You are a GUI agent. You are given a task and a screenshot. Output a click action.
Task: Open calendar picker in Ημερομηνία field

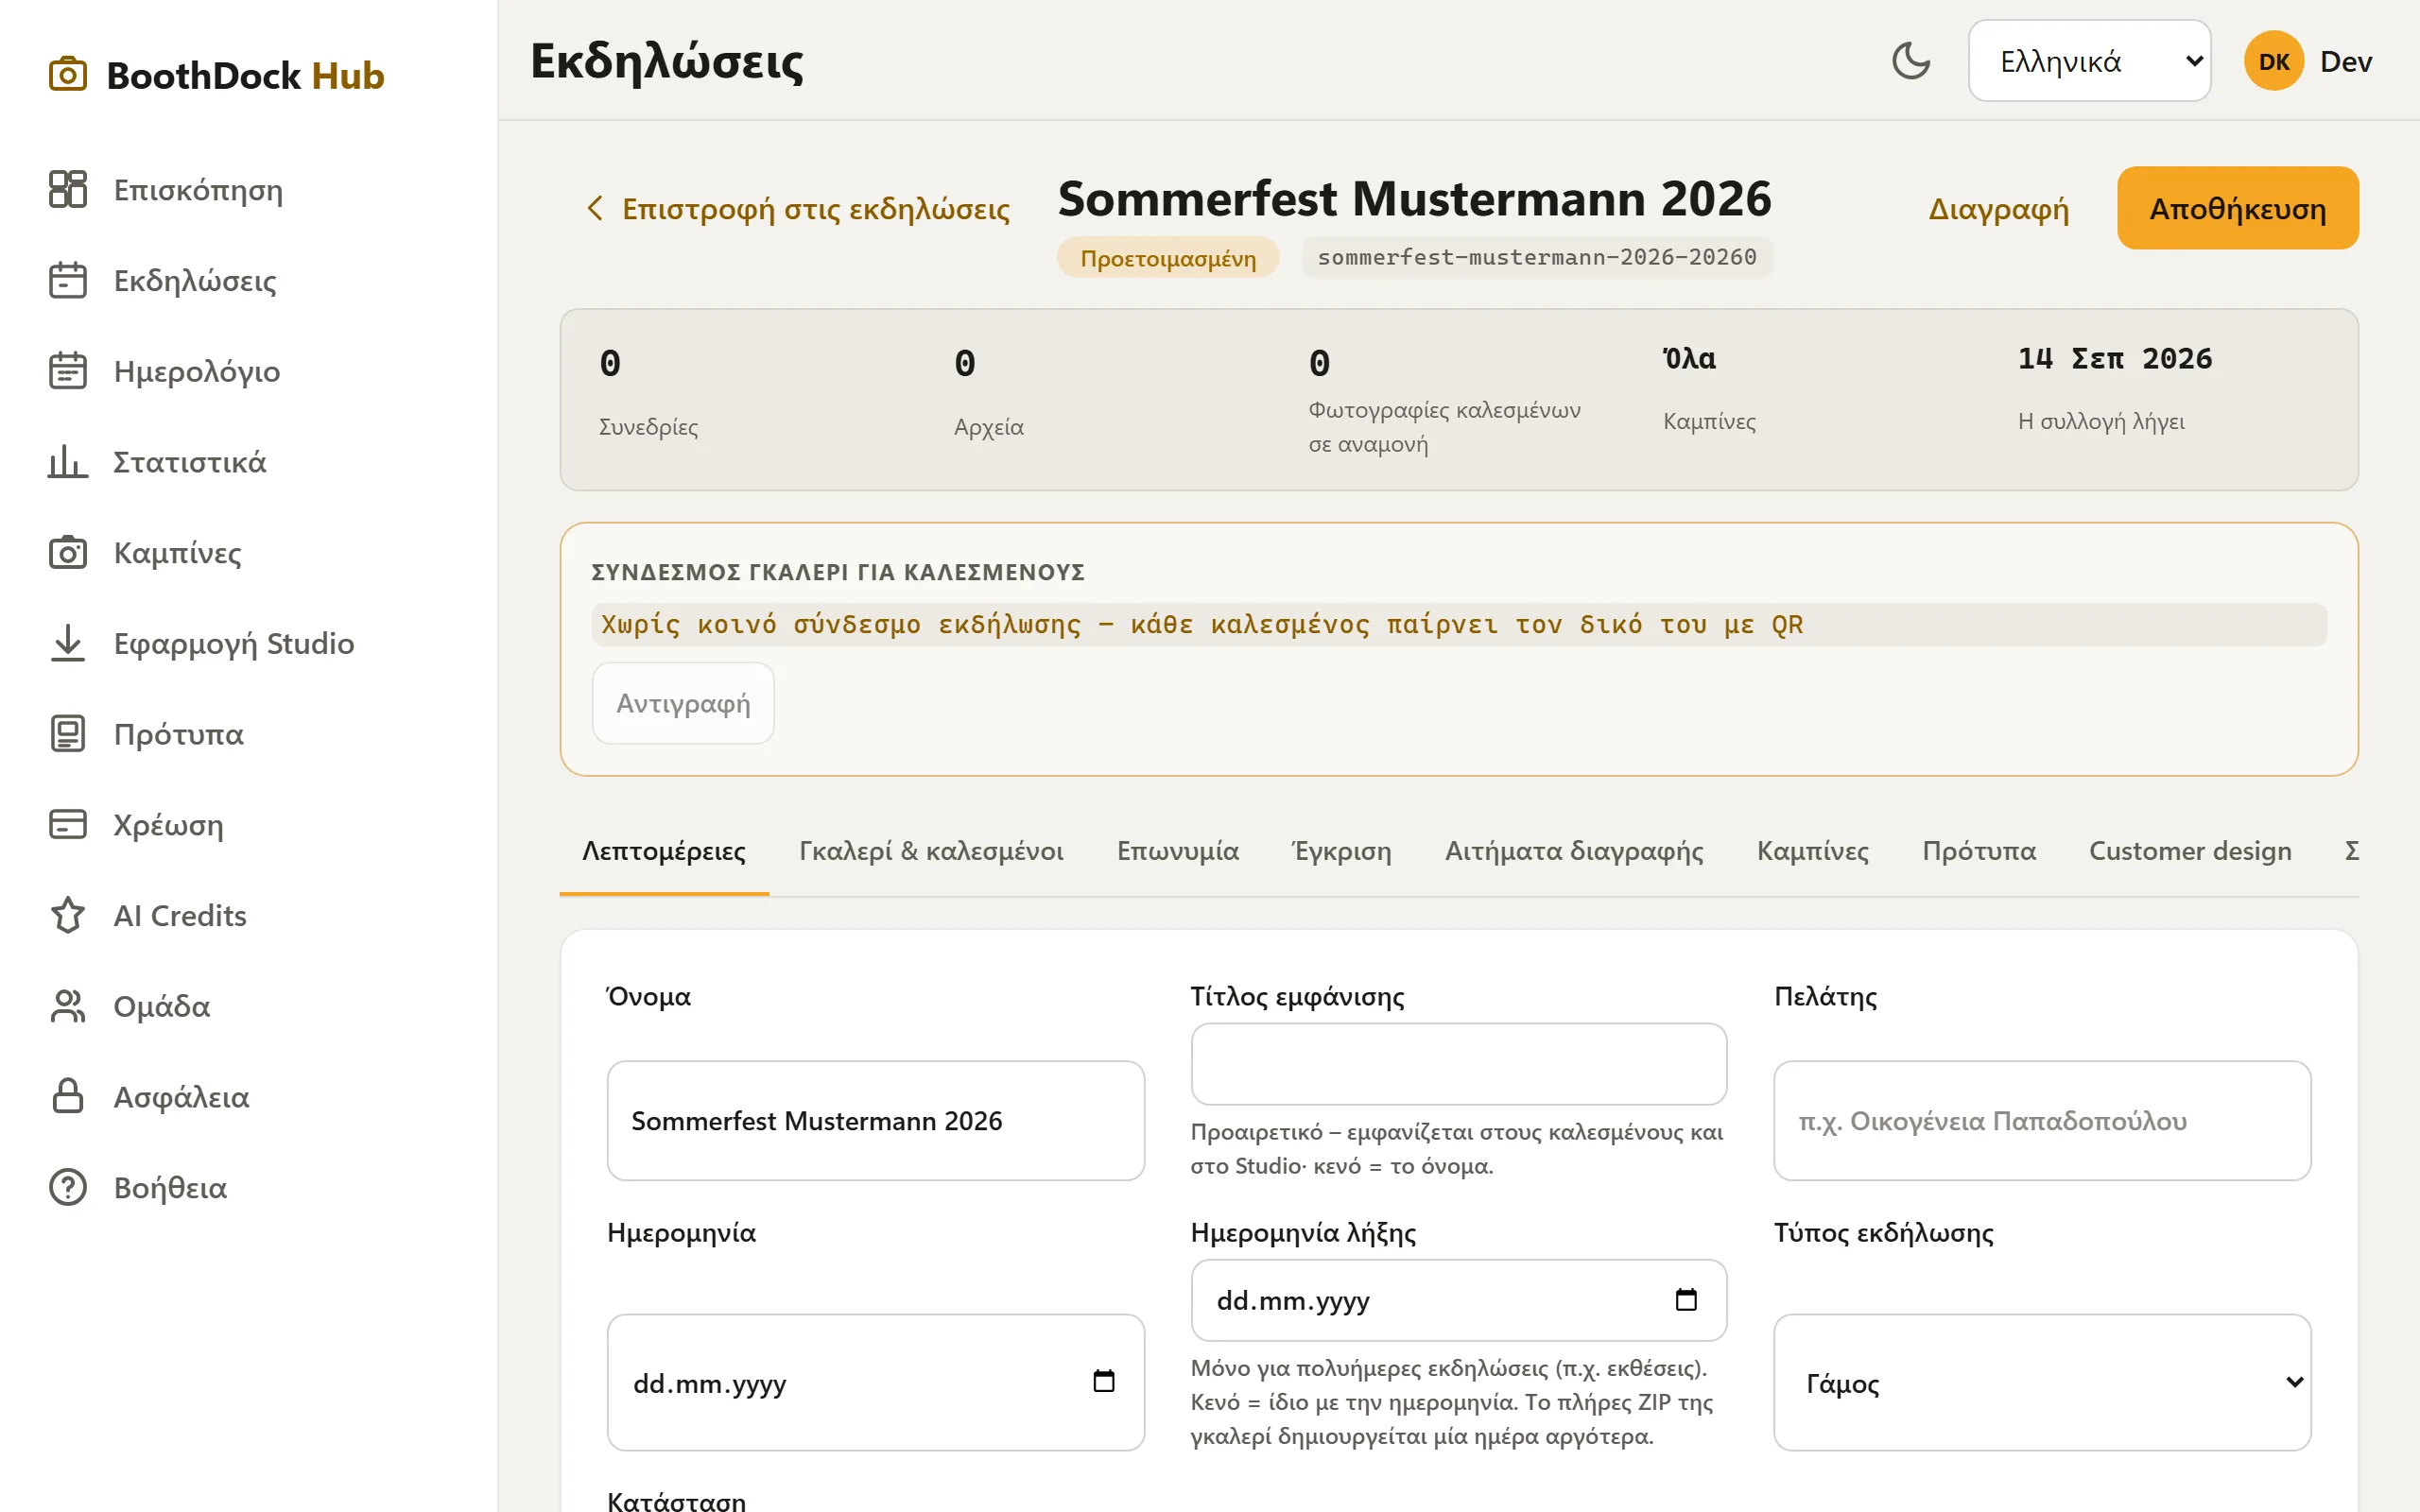[x=1103, y=1382]
